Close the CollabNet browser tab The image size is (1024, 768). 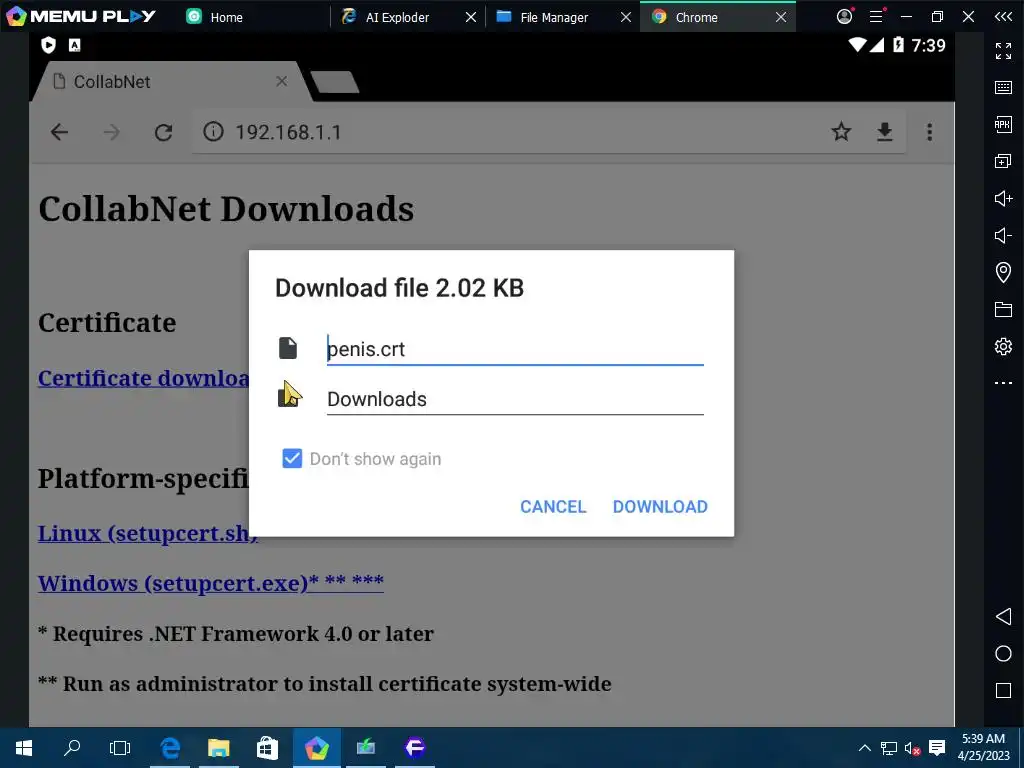pos(281,82)
